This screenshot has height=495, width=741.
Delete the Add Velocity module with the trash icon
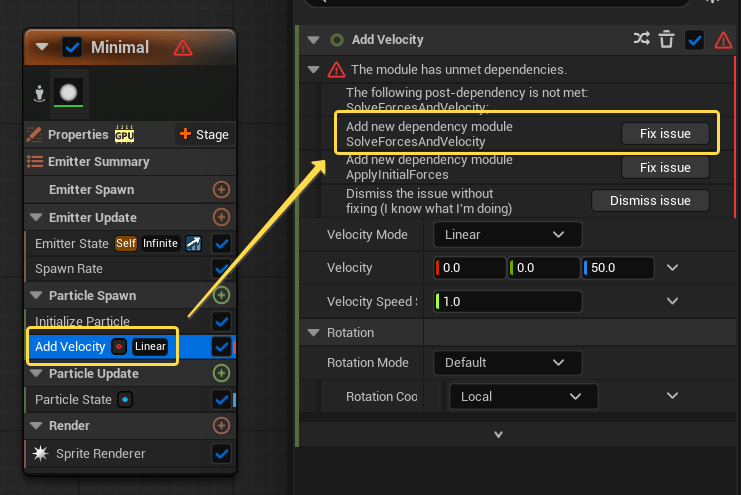[666, 40]
